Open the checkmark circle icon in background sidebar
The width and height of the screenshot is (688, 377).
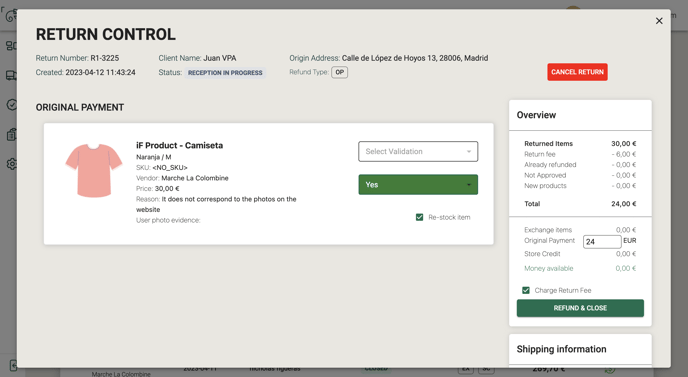tap(11, 104)
